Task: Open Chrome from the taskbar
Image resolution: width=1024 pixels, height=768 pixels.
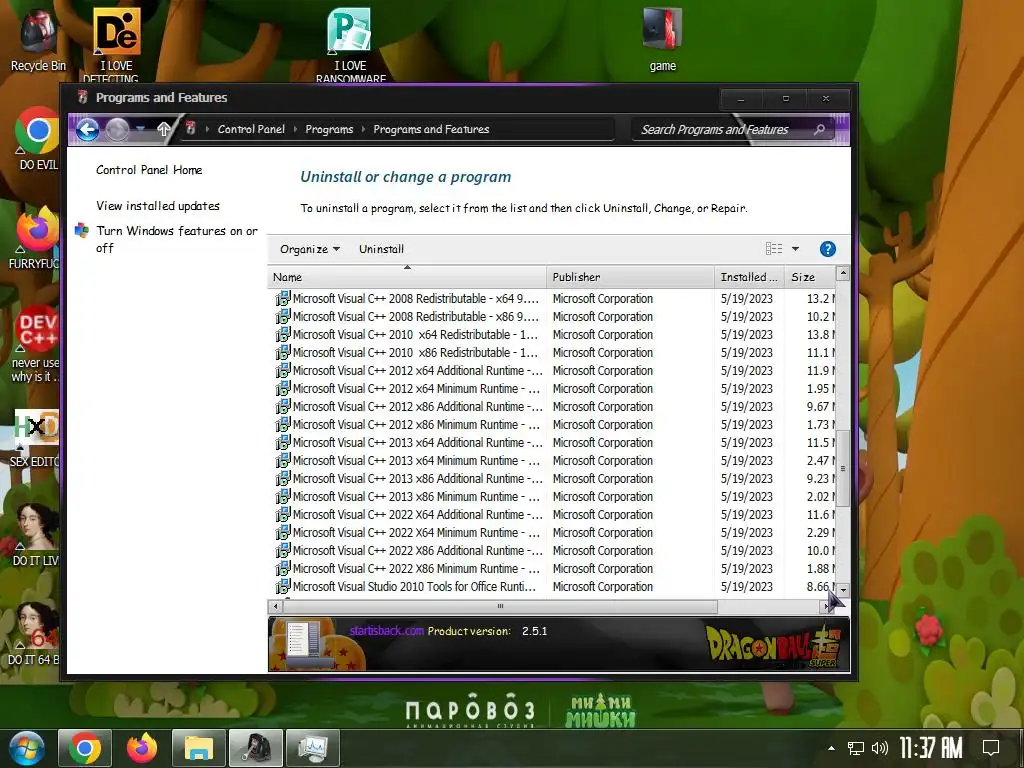Action: tap(85, 748)
